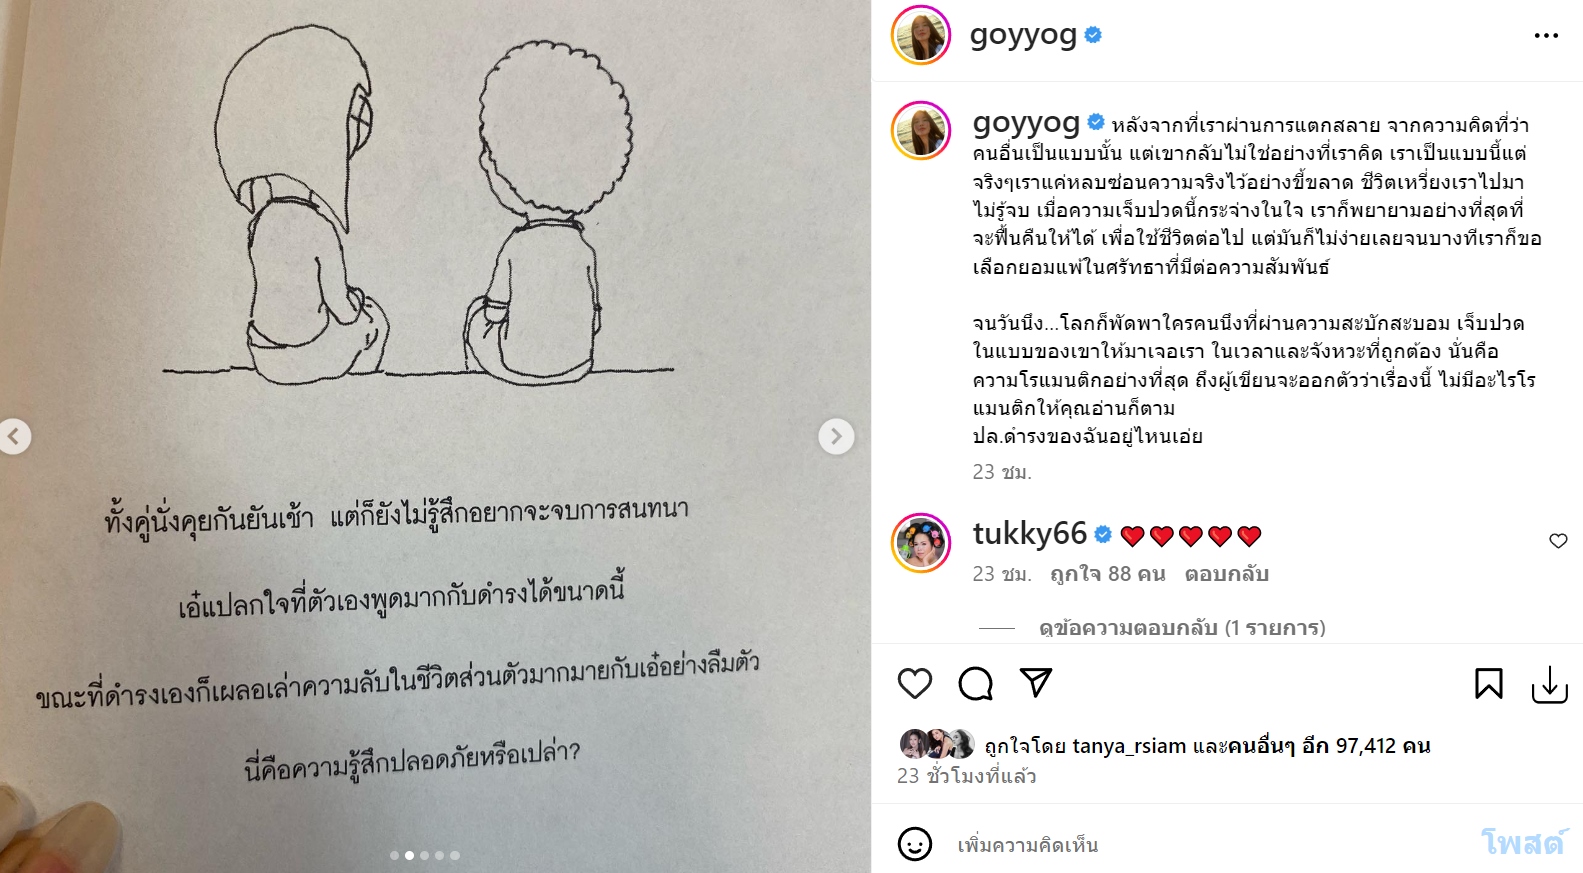
Task: View the tanya_rsiam liker profile
Action: point(1129,746)
